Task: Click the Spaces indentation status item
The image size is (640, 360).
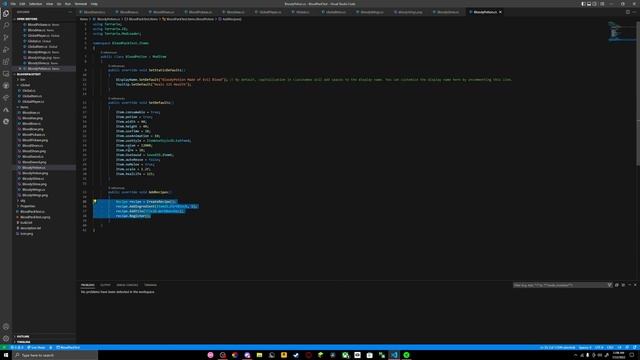Action: point(585,348)
